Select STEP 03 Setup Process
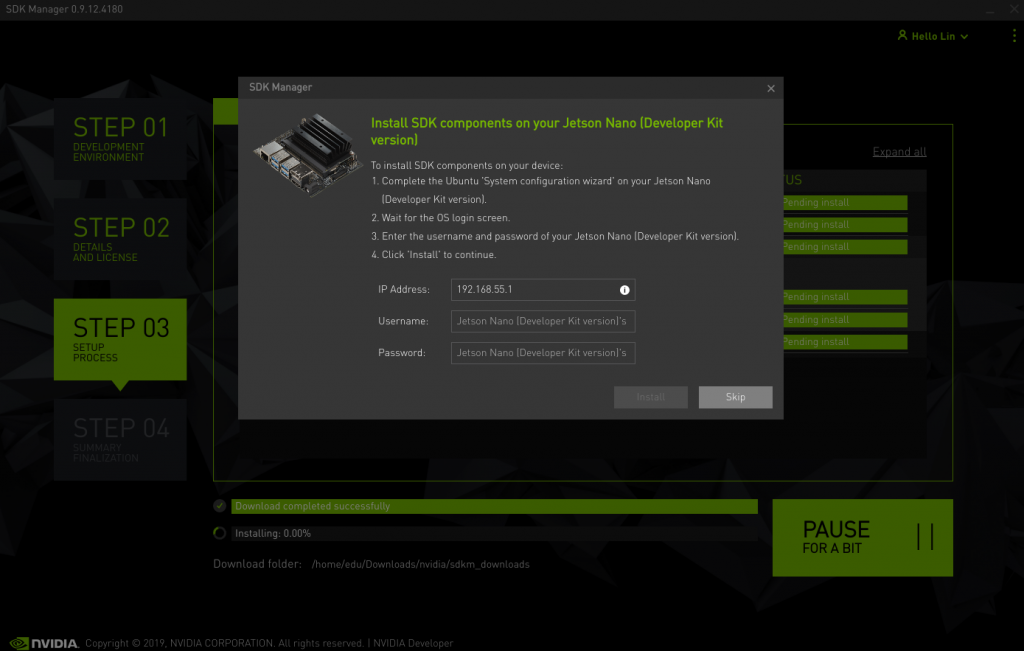This screenshot has width=1024, height=651. click(120, 340)
